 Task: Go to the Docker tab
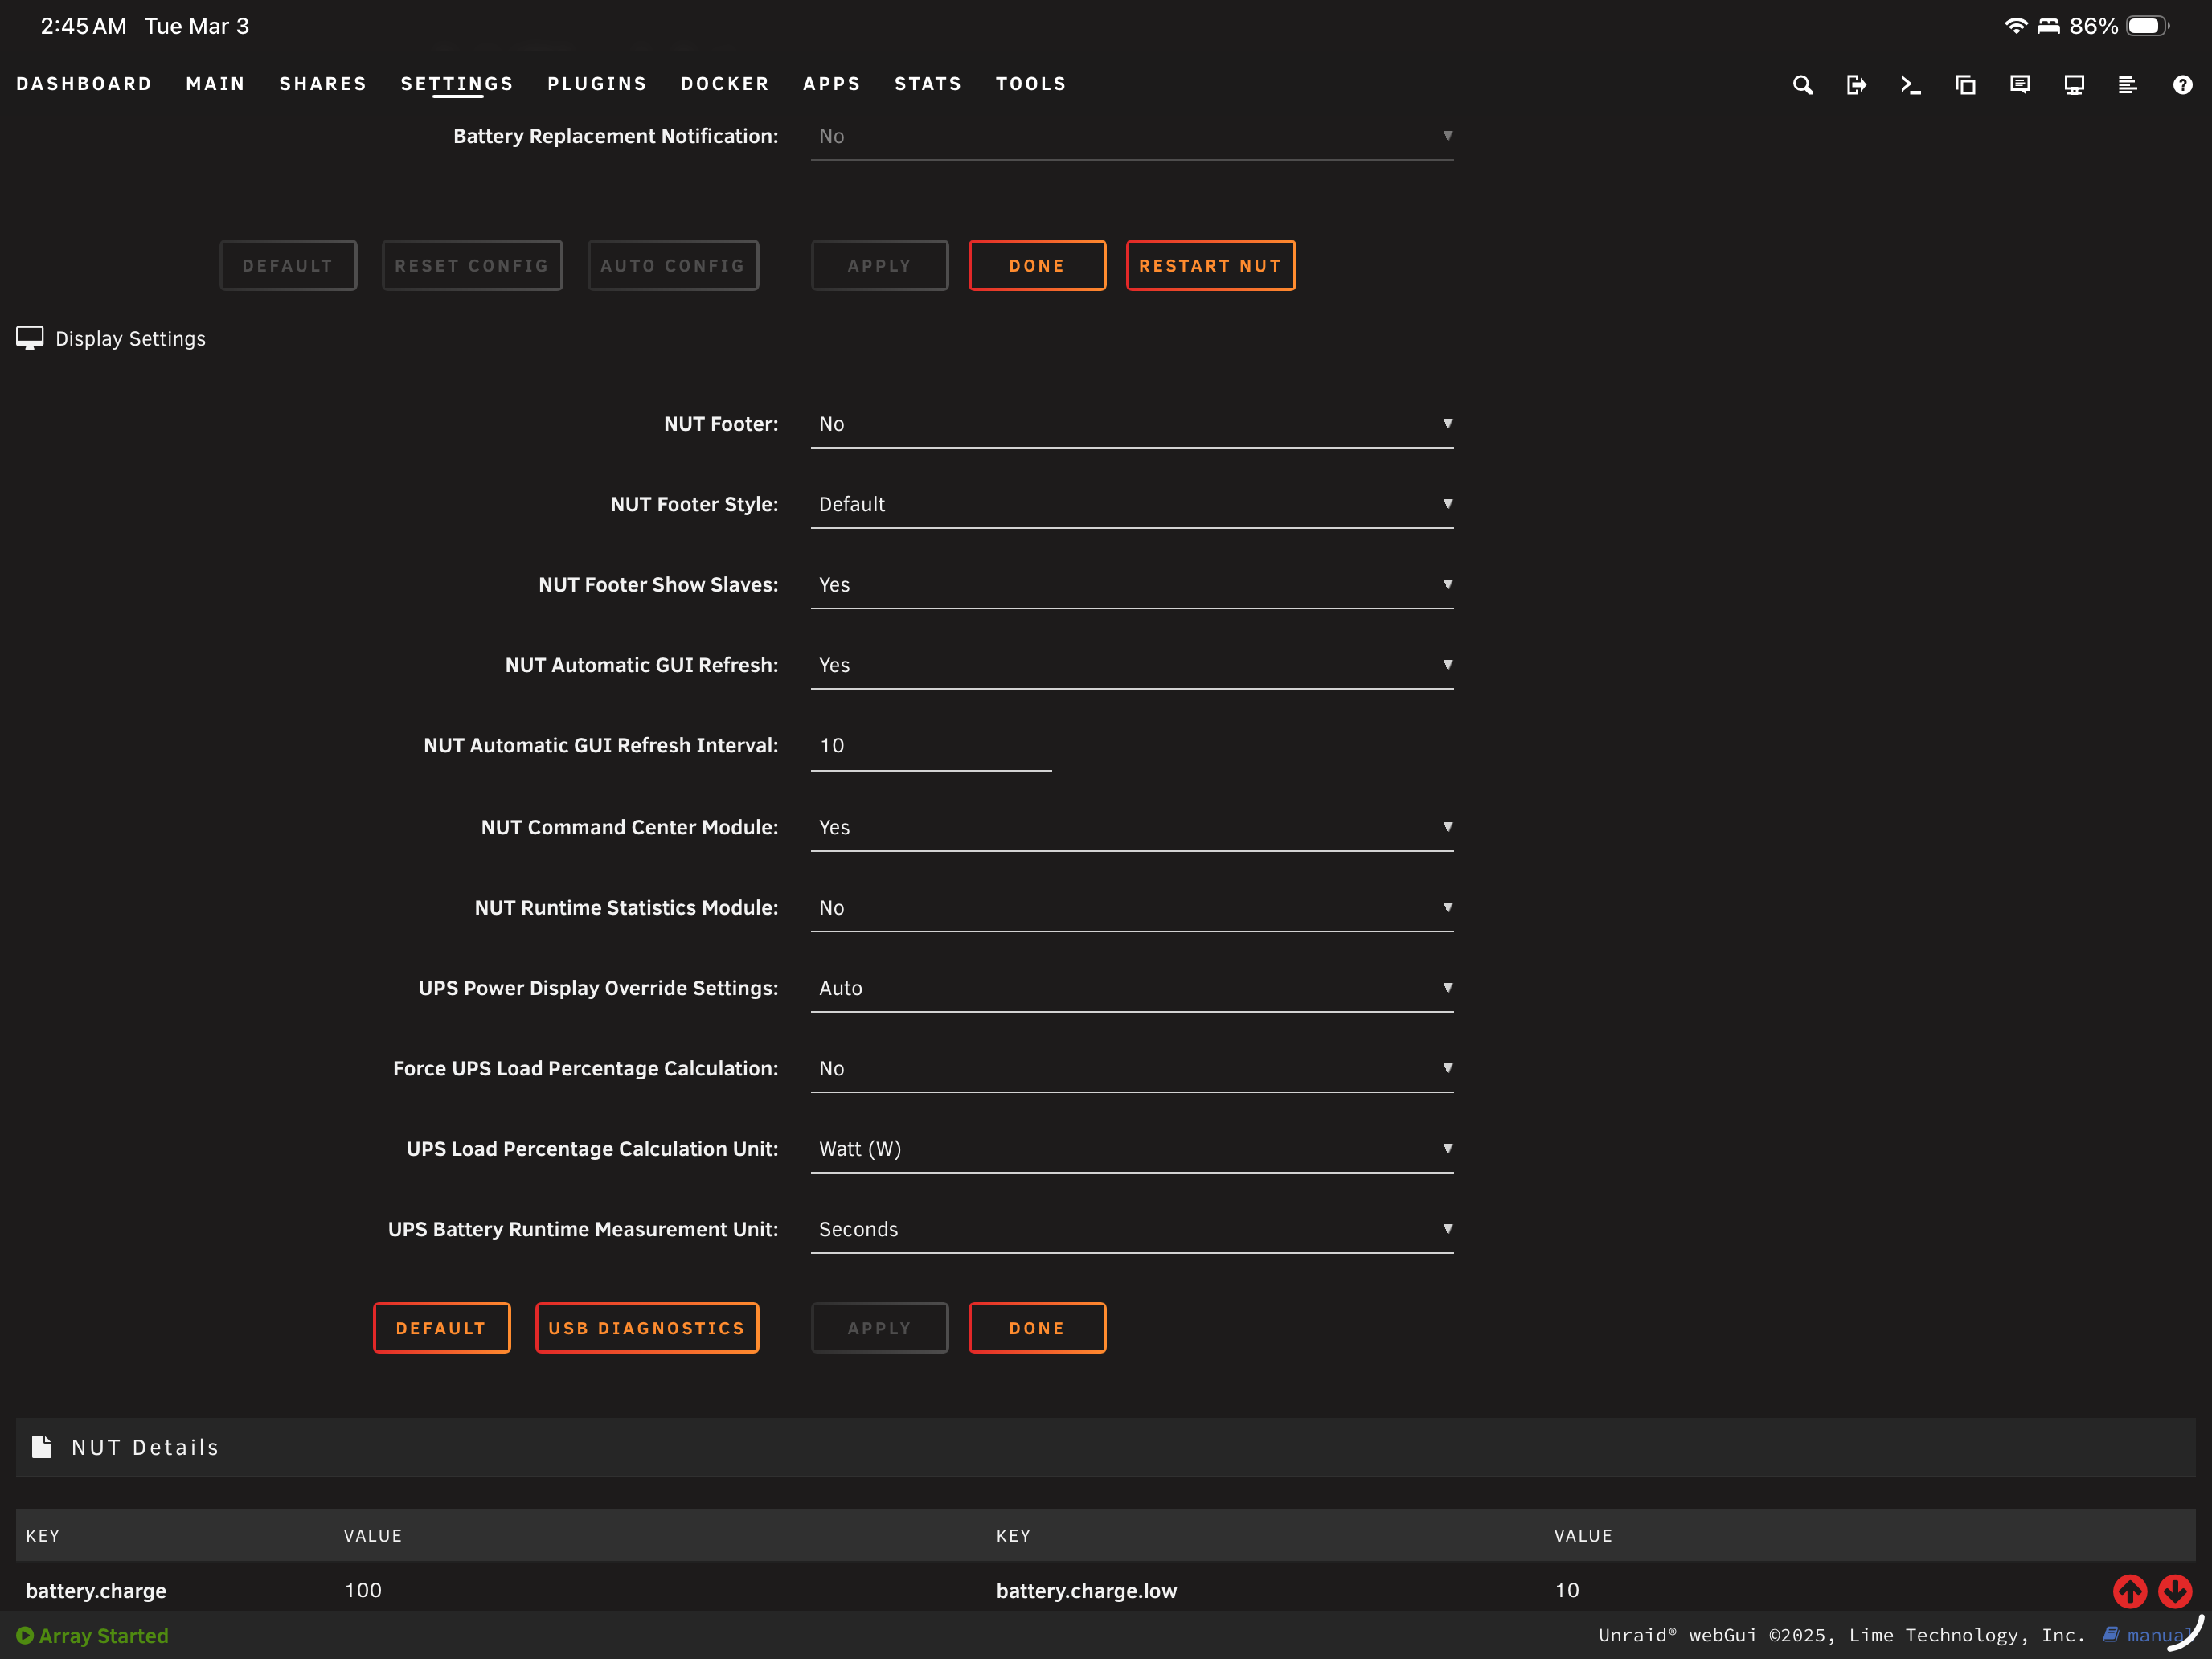[x=725, y=84]
